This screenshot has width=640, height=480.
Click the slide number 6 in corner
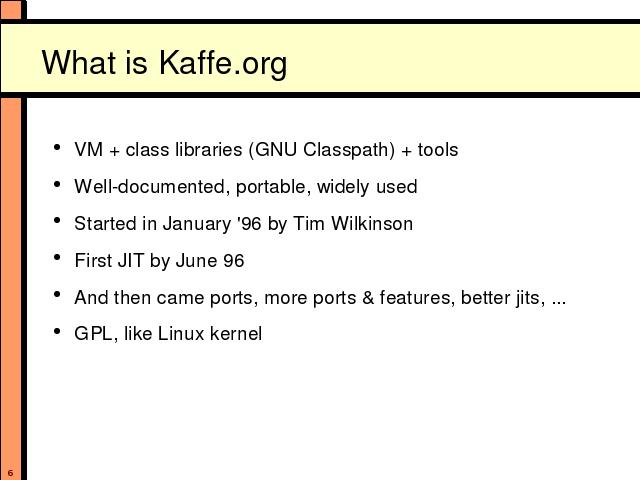(10, 473)
